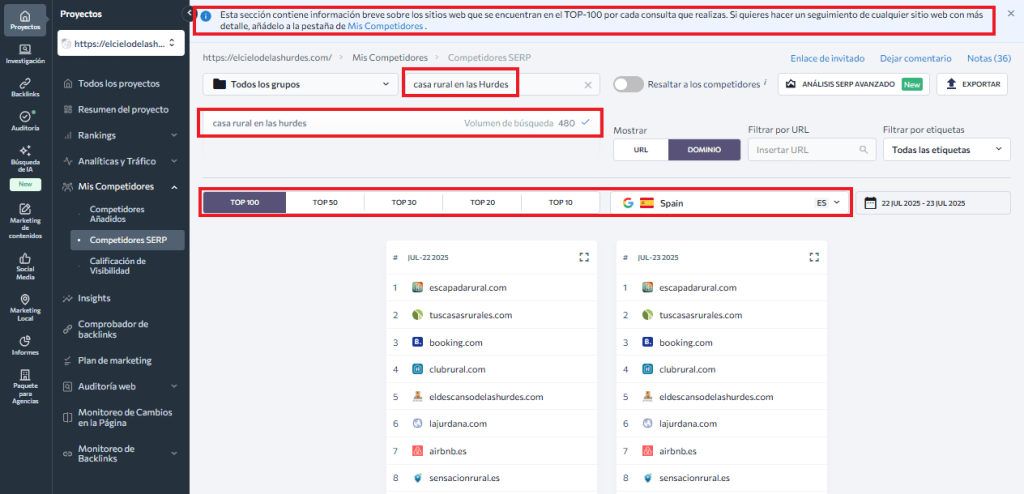Open the 22 JUL 2025 - 23 JUL 2025 date picker
1024x494 pixels.
[933, 203]
